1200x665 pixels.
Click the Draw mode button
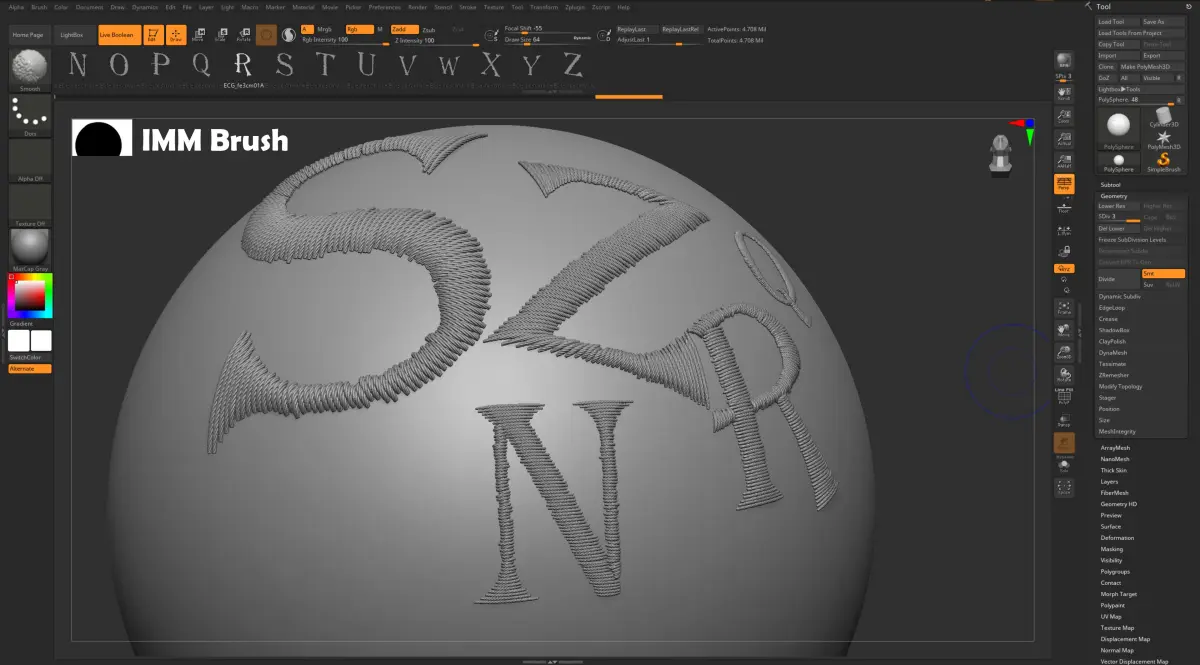click(x=176, y=35)
